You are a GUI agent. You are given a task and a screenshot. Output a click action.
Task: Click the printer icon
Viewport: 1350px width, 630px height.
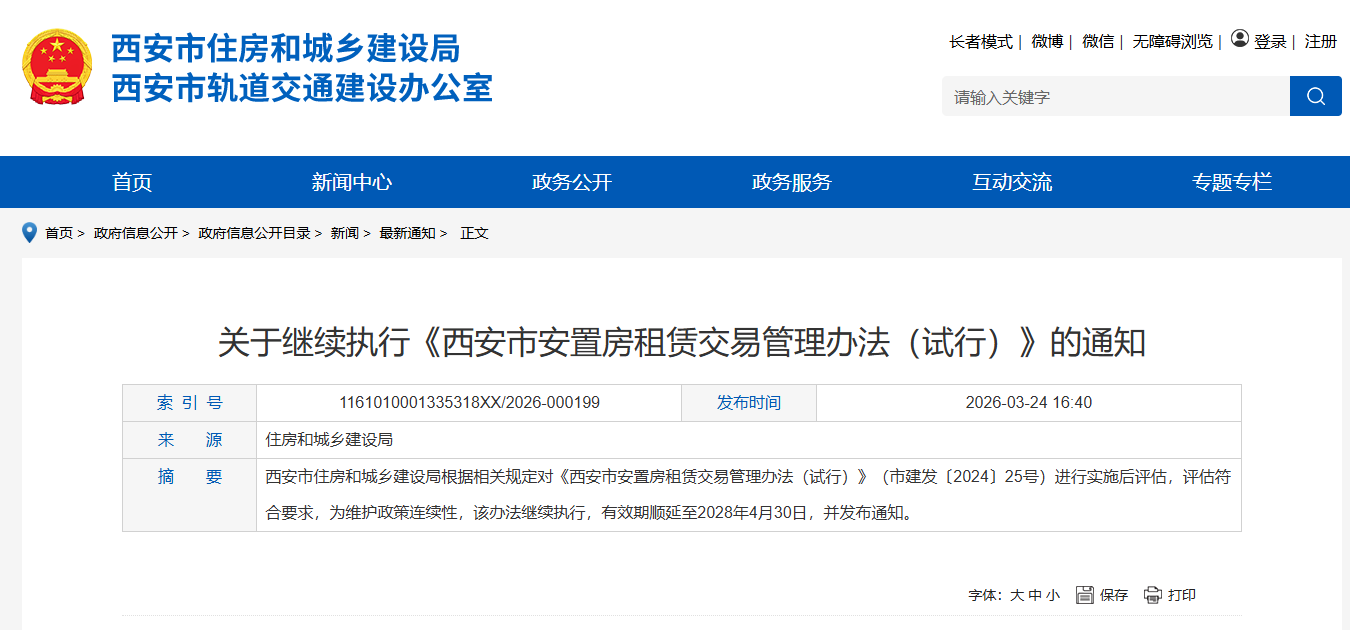click(1153, 595)
